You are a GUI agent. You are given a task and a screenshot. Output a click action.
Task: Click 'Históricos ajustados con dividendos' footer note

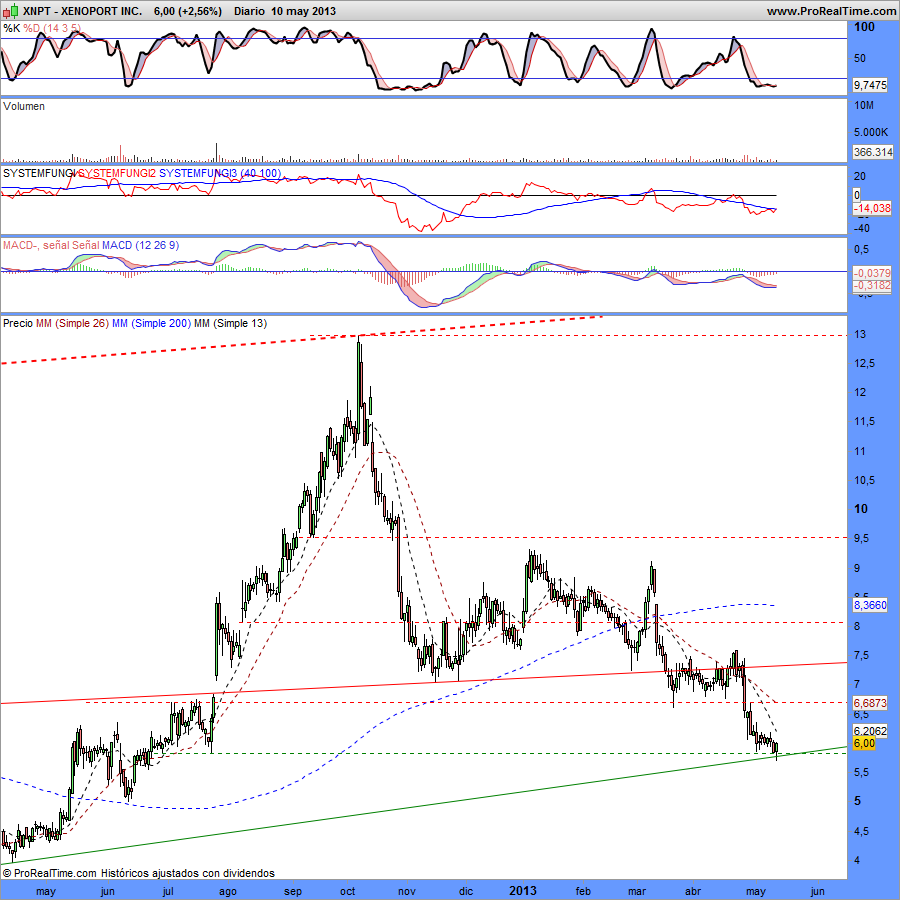tap(188, 873)
